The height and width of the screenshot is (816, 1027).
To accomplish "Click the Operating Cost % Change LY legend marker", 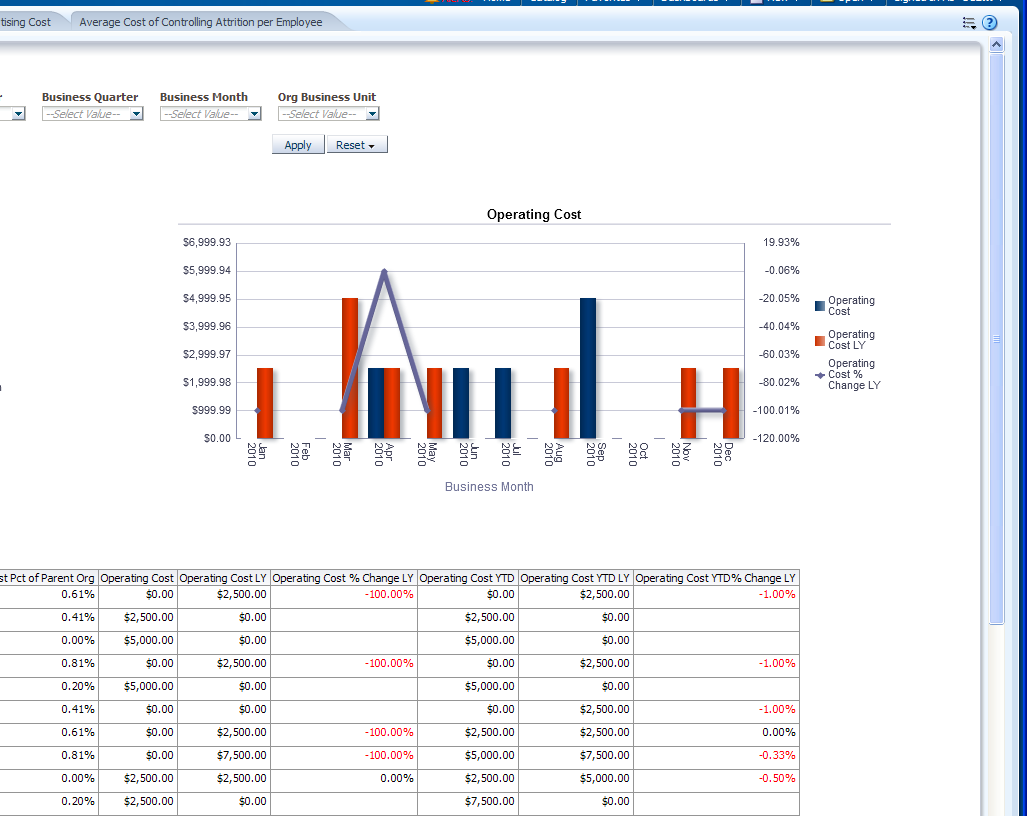I will tap(820, 375).
